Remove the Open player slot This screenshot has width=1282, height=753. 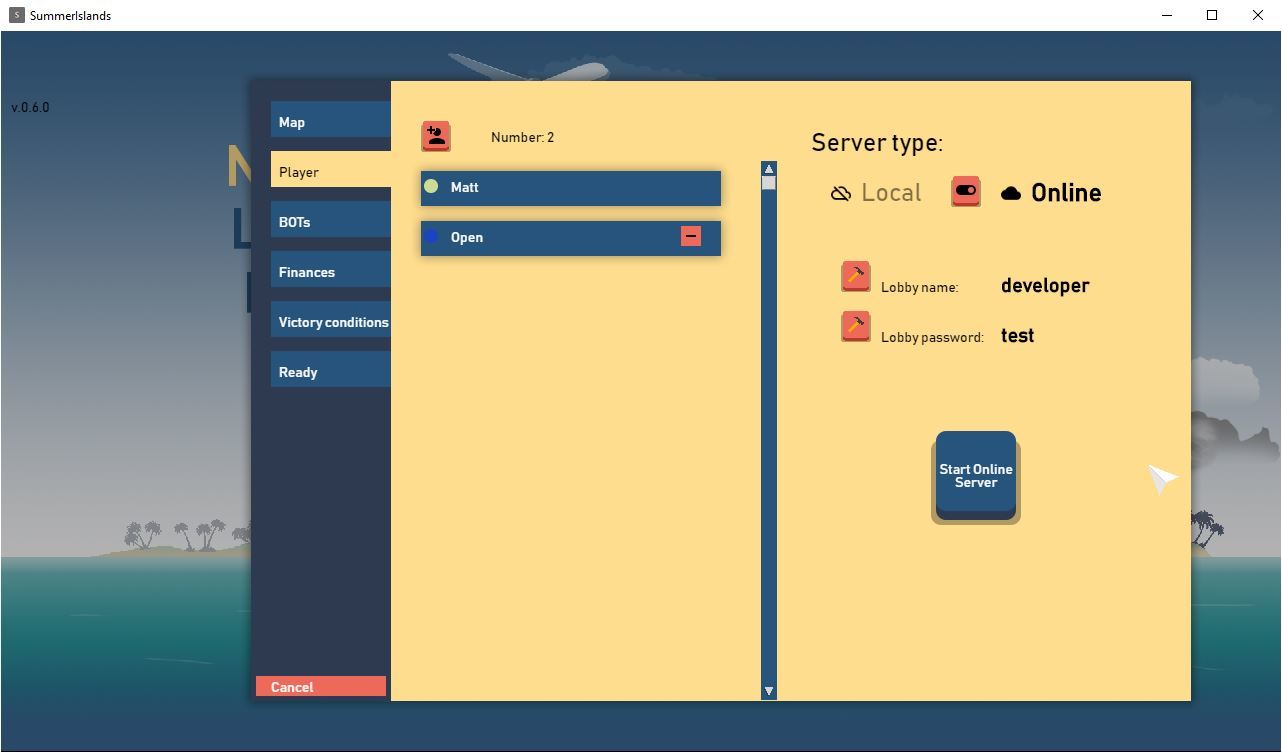click(x=691, y=236)
